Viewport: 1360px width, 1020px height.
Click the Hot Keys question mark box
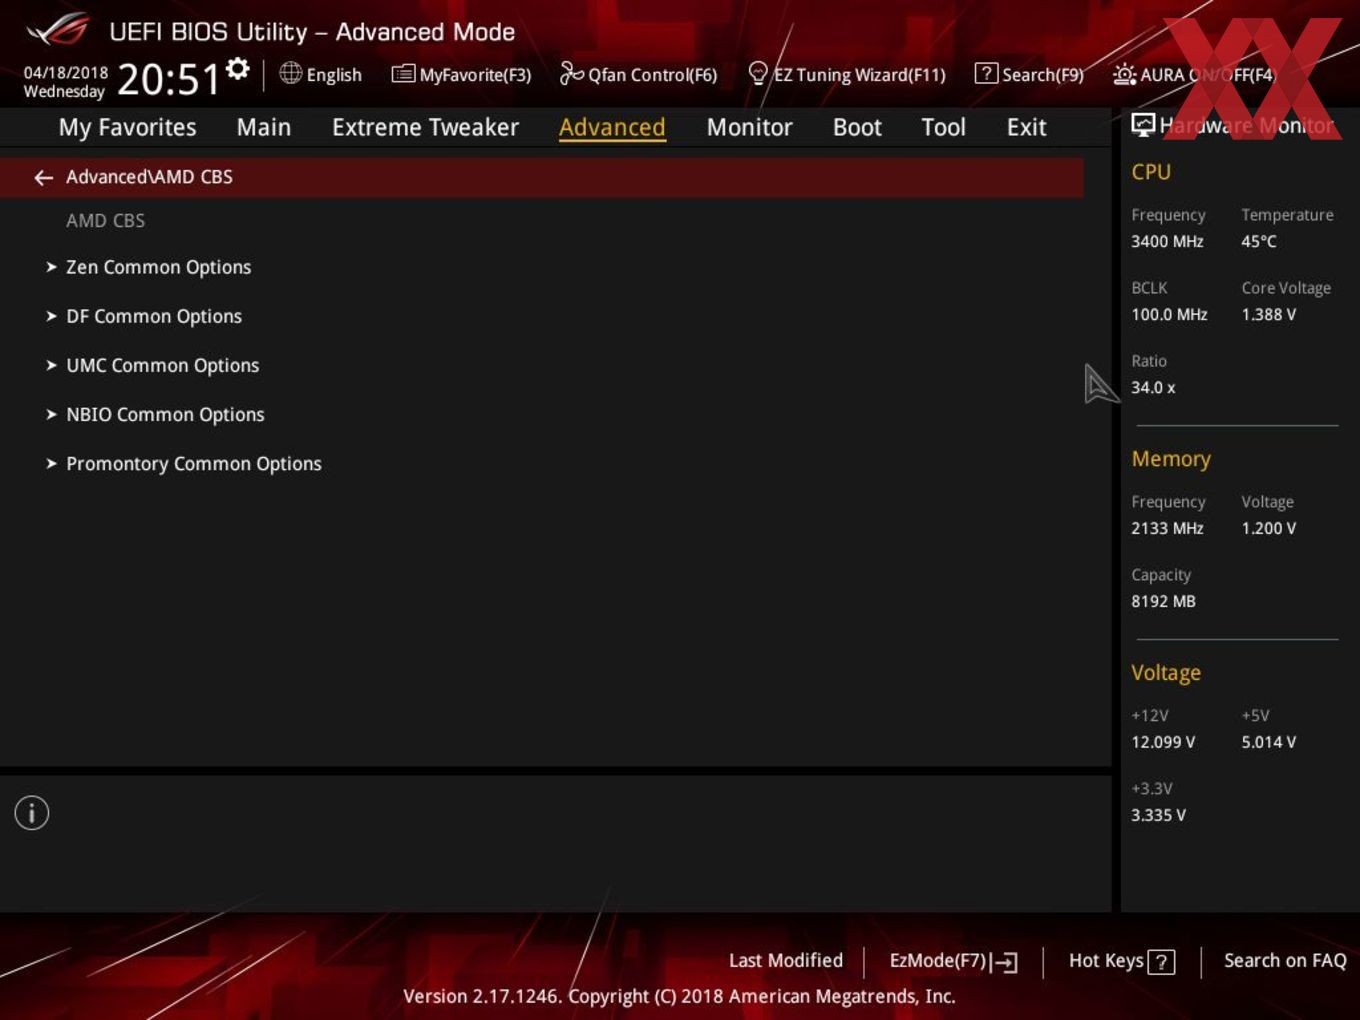pyautogui.click(x=1161, y=962)
